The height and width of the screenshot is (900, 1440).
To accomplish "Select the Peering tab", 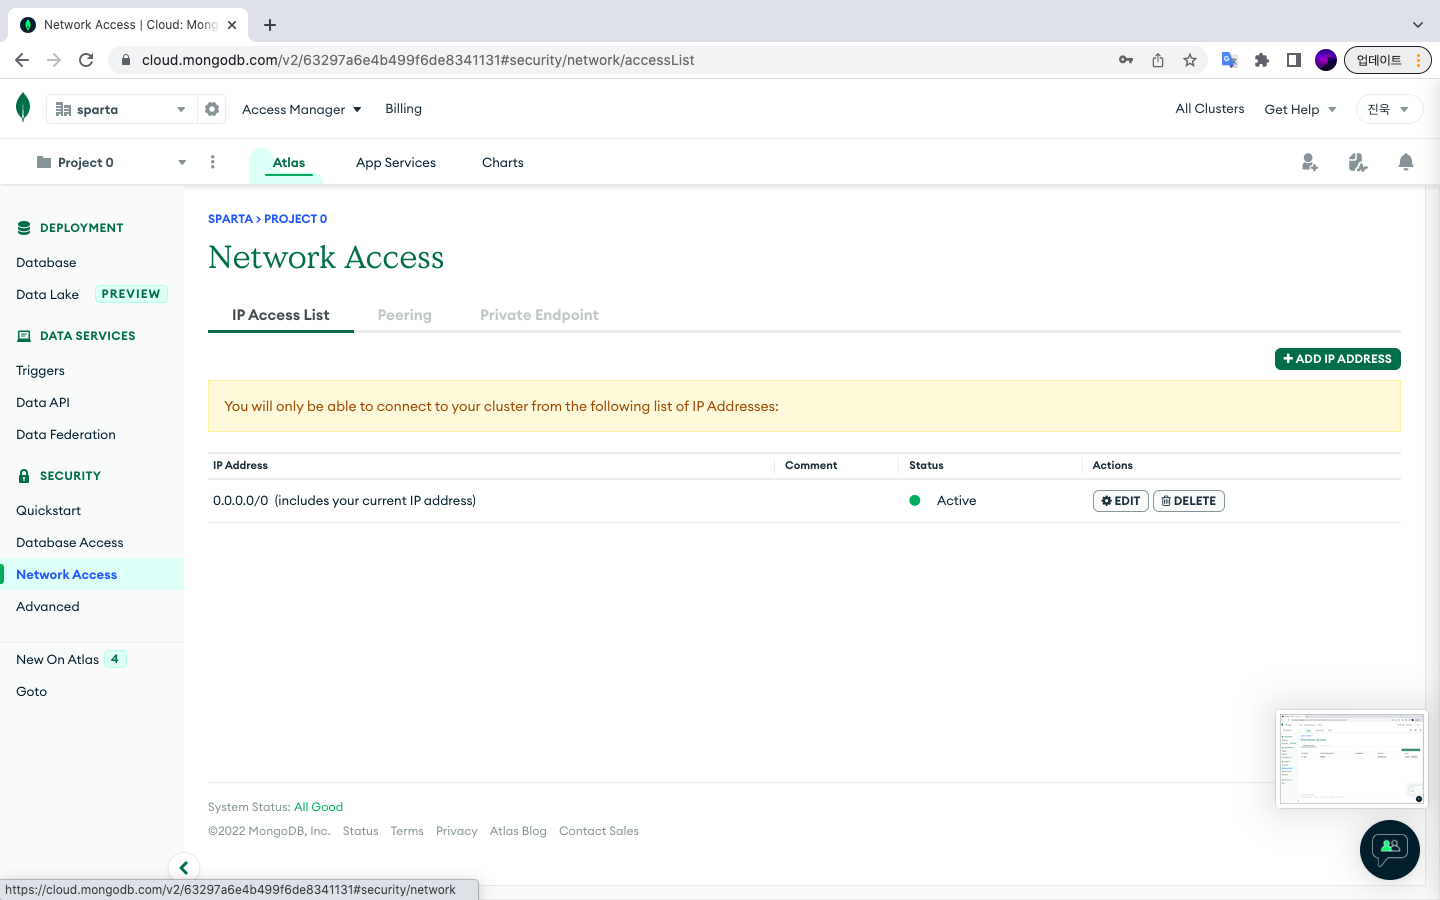I will (x=405, y=314).
